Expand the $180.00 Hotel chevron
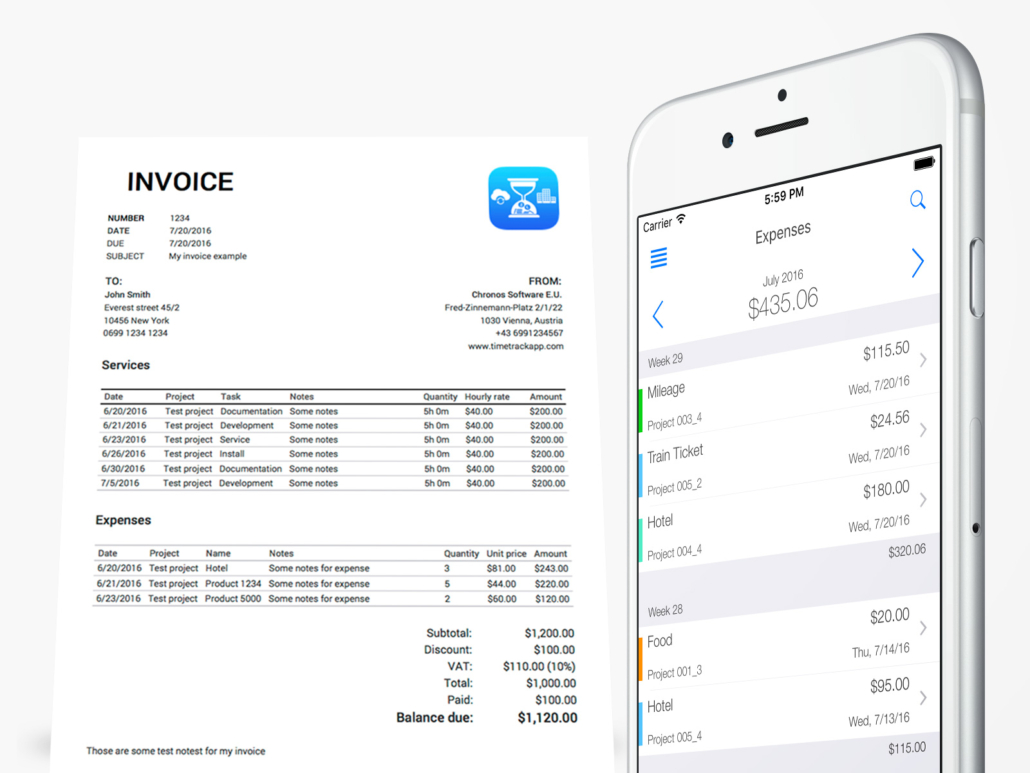This screenshot has height=773, width=1030. point(923,498)
